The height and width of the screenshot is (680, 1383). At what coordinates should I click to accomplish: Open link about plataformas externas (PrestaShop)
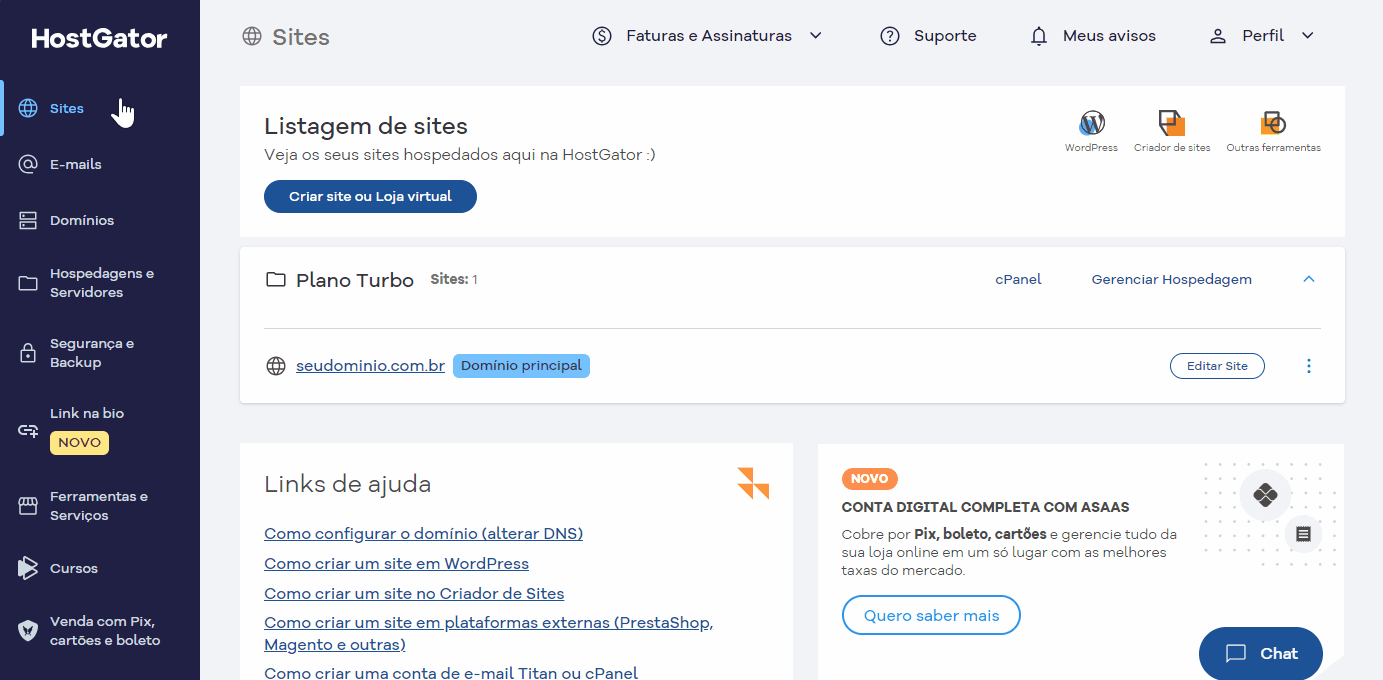(x=488, y=634)
